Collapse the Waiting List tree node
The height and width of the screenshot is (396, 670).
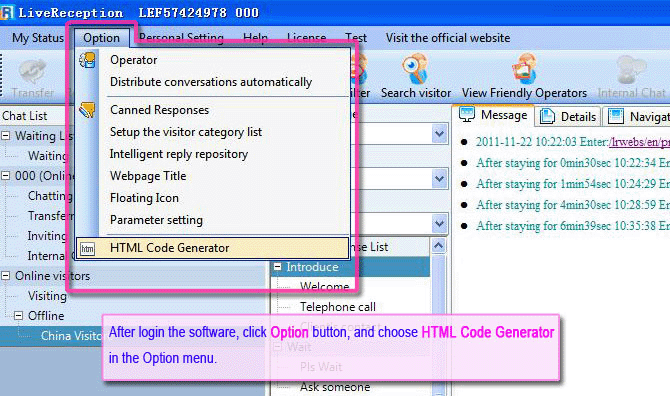(6, 136)
